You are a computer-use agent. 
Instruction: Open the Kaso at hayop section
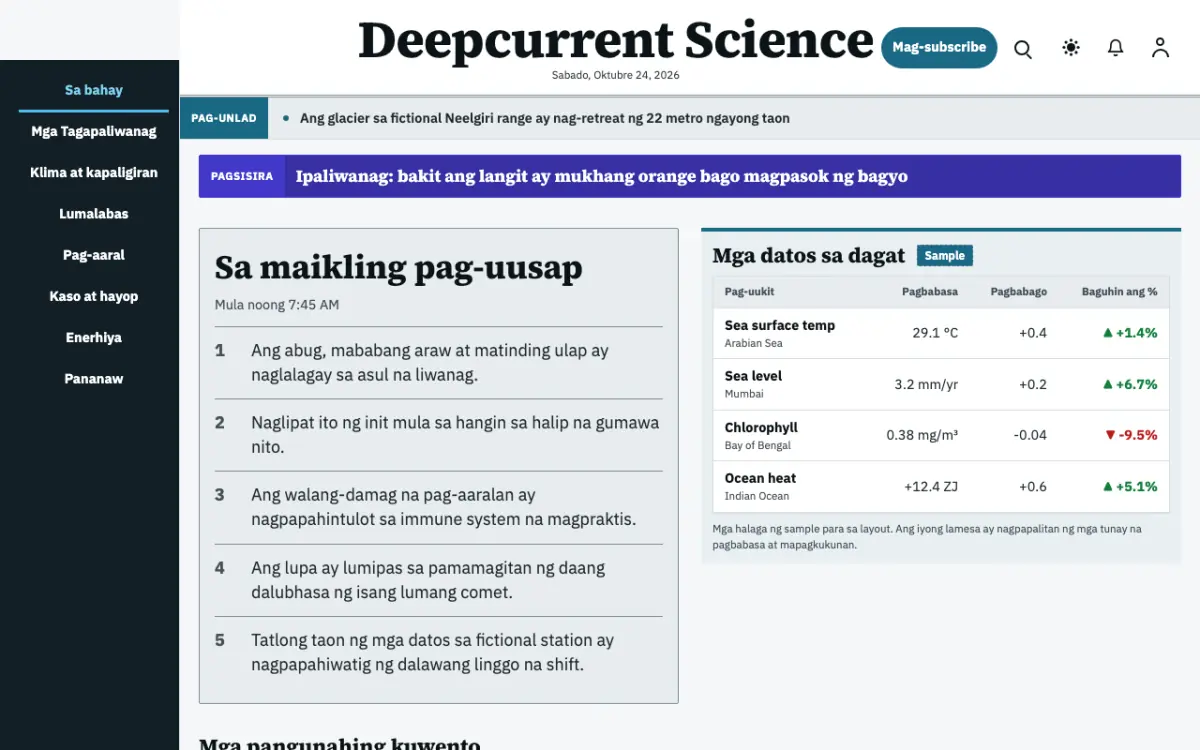(x=94, y=296)
